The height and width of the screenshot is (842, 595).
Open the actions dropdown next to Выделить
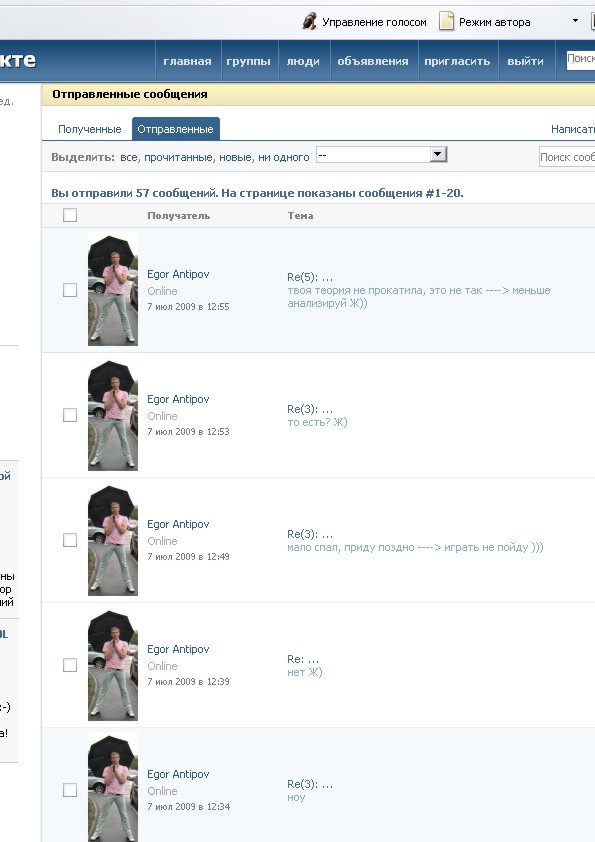(x=381, y=155)
